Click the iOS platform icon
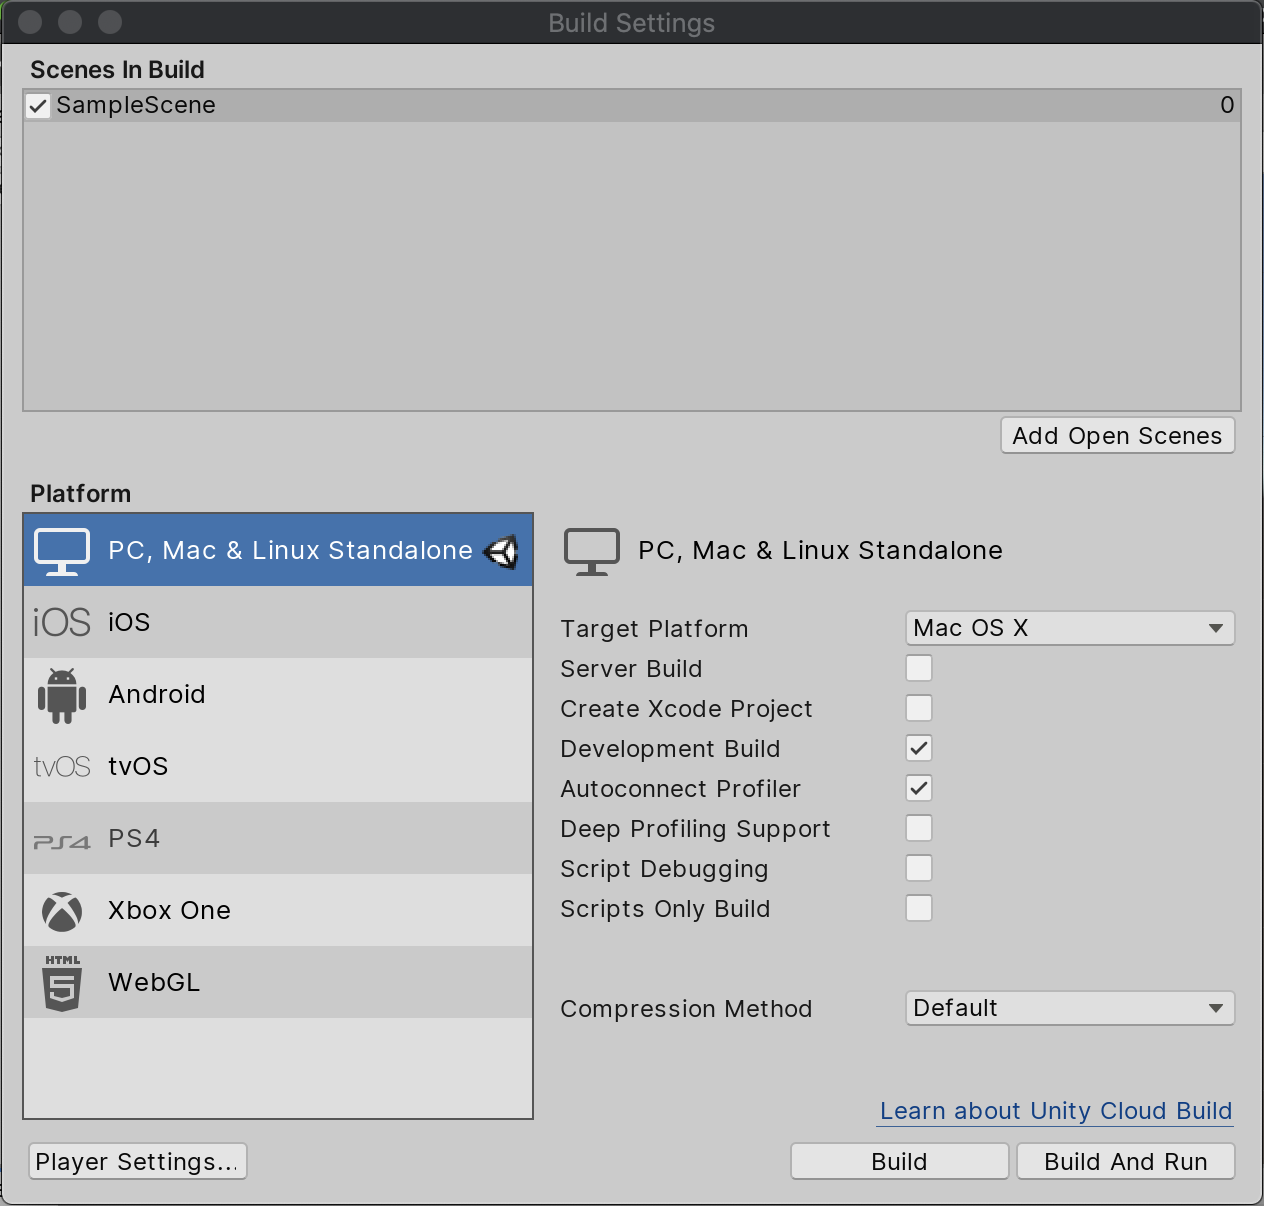 (62, 622)
